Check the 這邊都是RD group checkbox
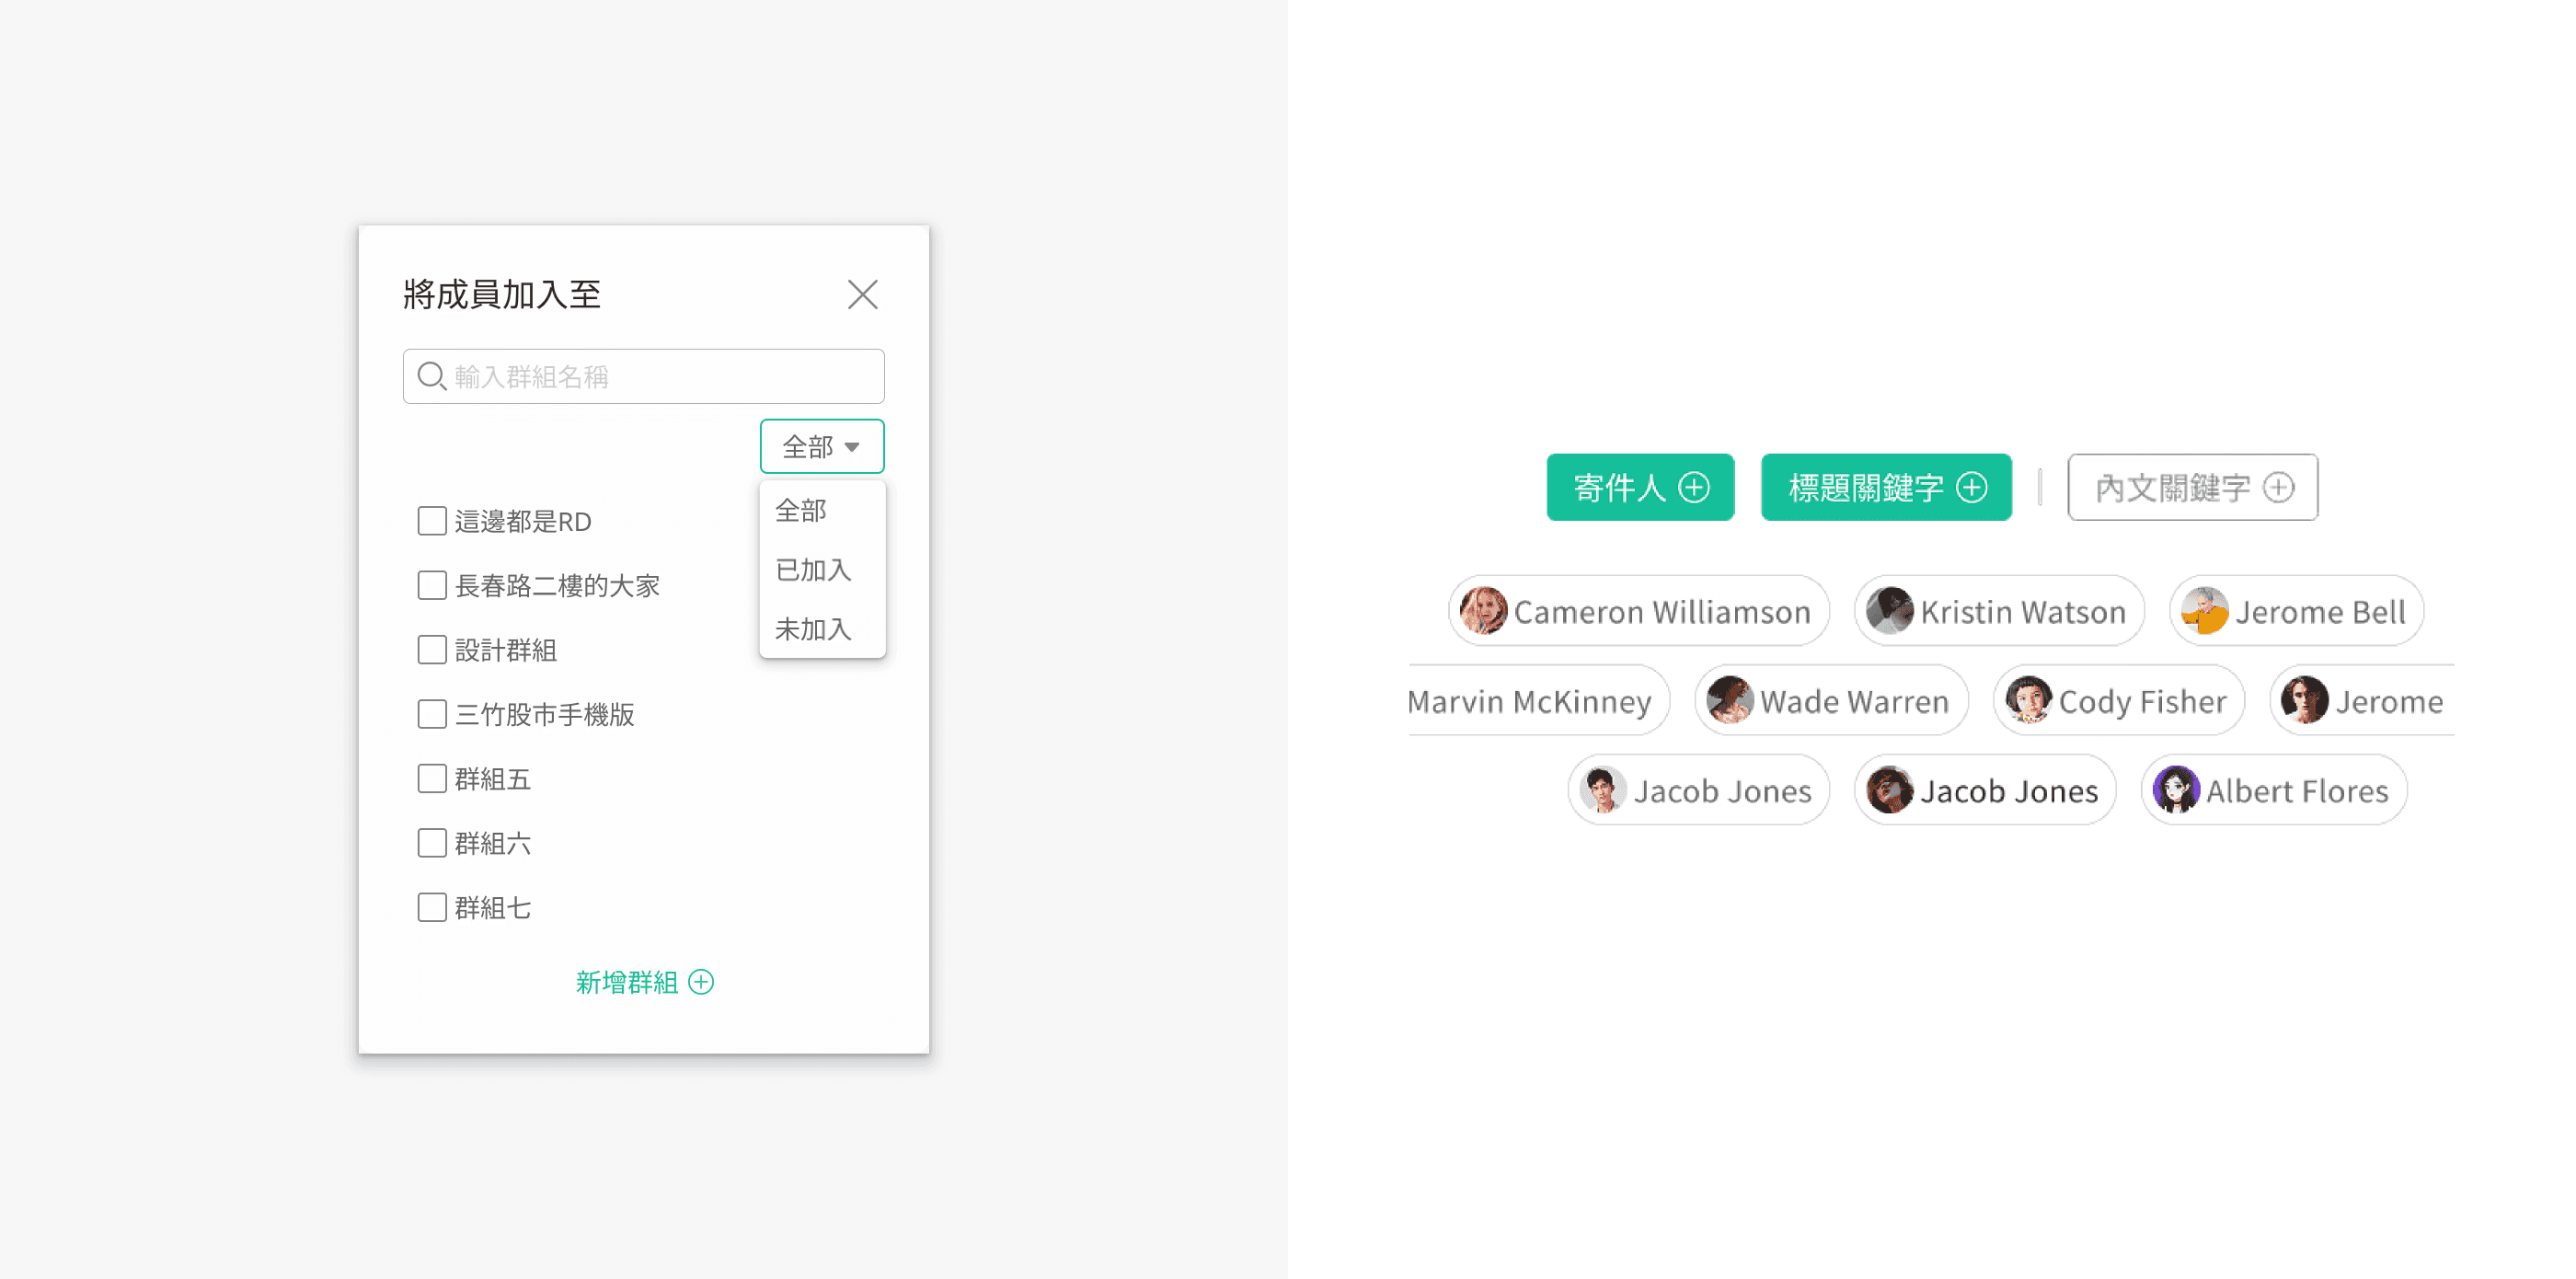Screen dimensions: 2576x1279 tap(432, 521)
